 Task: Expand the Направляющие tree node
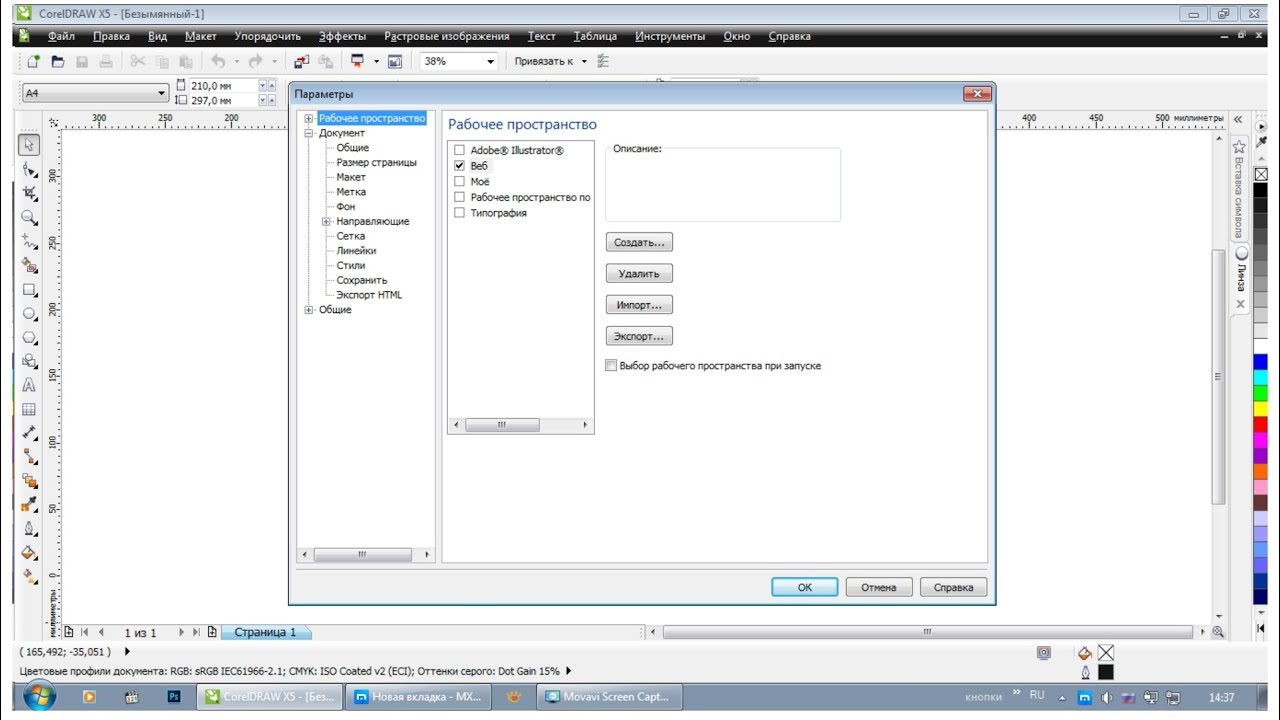[x=326, y=222]
